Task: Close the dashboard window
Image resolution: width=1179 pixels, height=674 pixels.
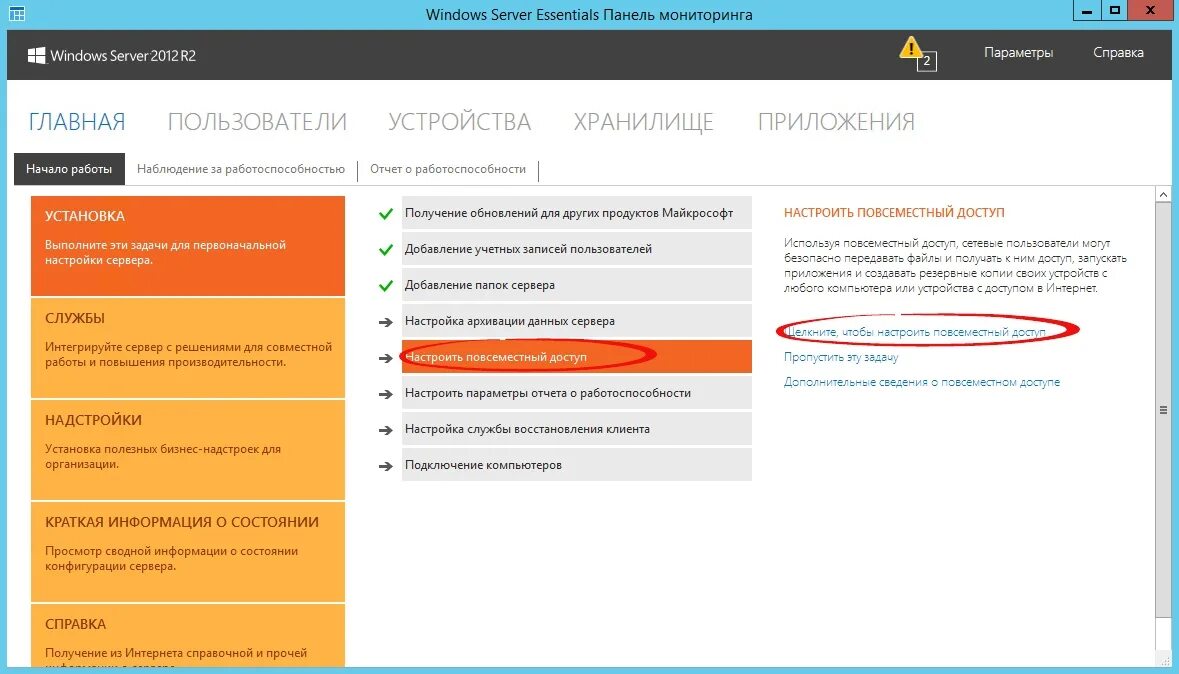Action: tap(1151, 11)
